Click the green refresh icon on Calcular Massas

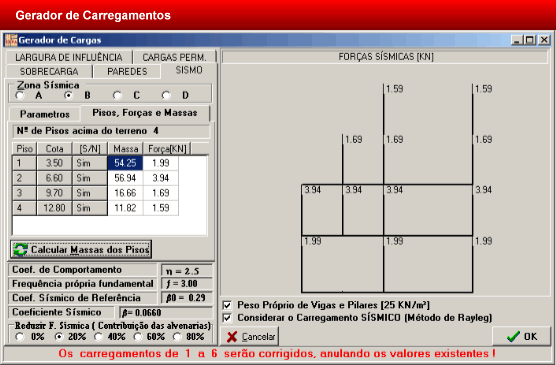click(21, 249)
